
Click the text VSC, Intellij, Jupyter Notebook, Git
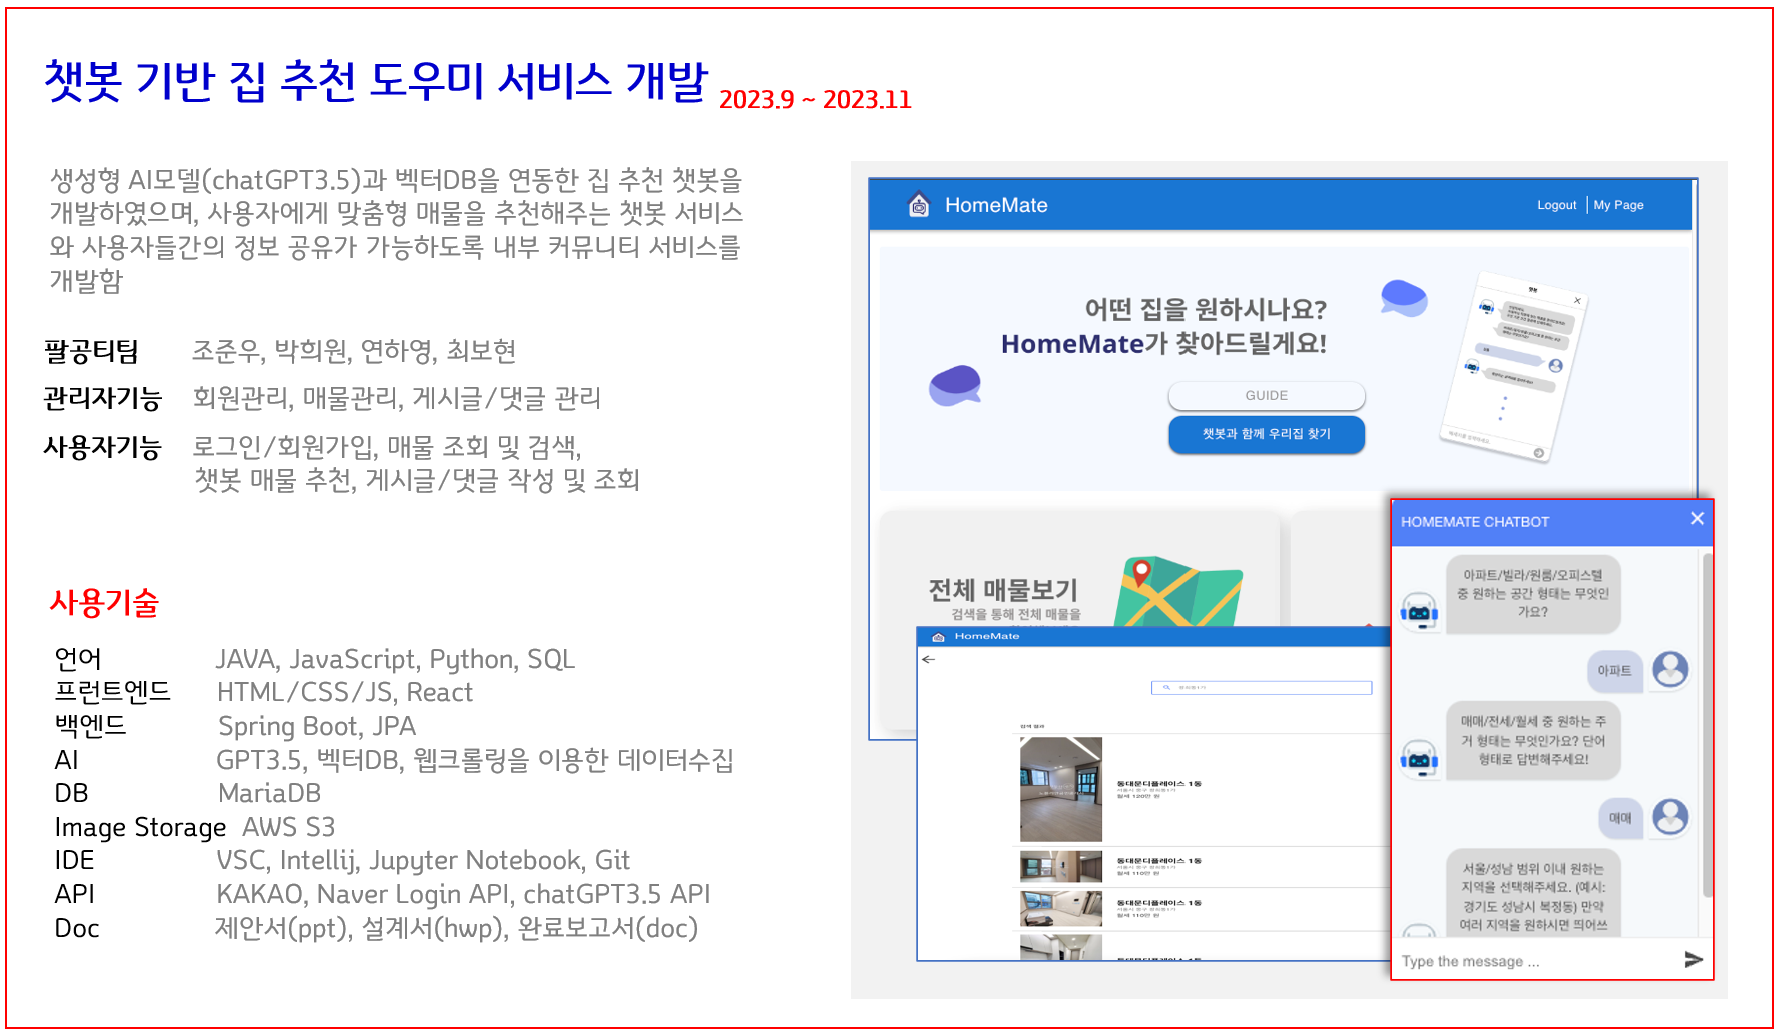tap(422, 860)
